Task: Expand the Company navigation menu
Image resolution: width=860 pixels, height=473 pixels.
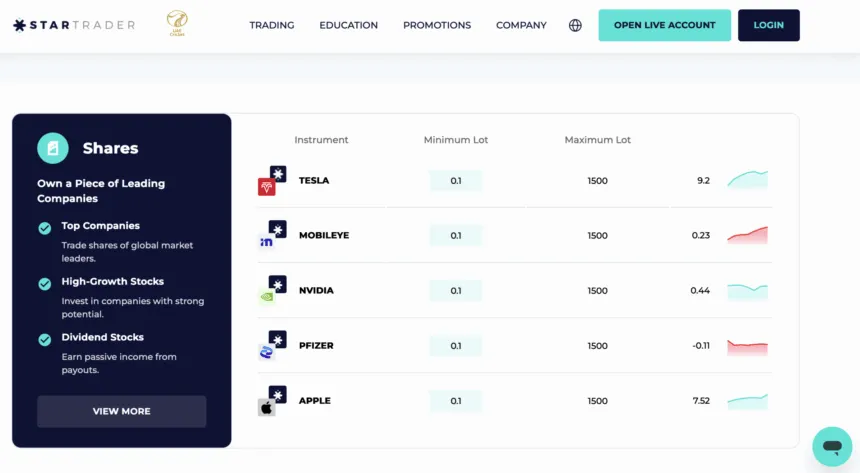Action: 521,25
